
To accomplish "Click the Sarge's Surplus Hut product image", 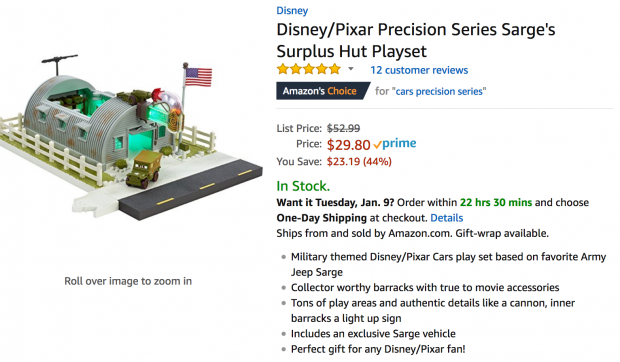I will (x=130, y=136).
